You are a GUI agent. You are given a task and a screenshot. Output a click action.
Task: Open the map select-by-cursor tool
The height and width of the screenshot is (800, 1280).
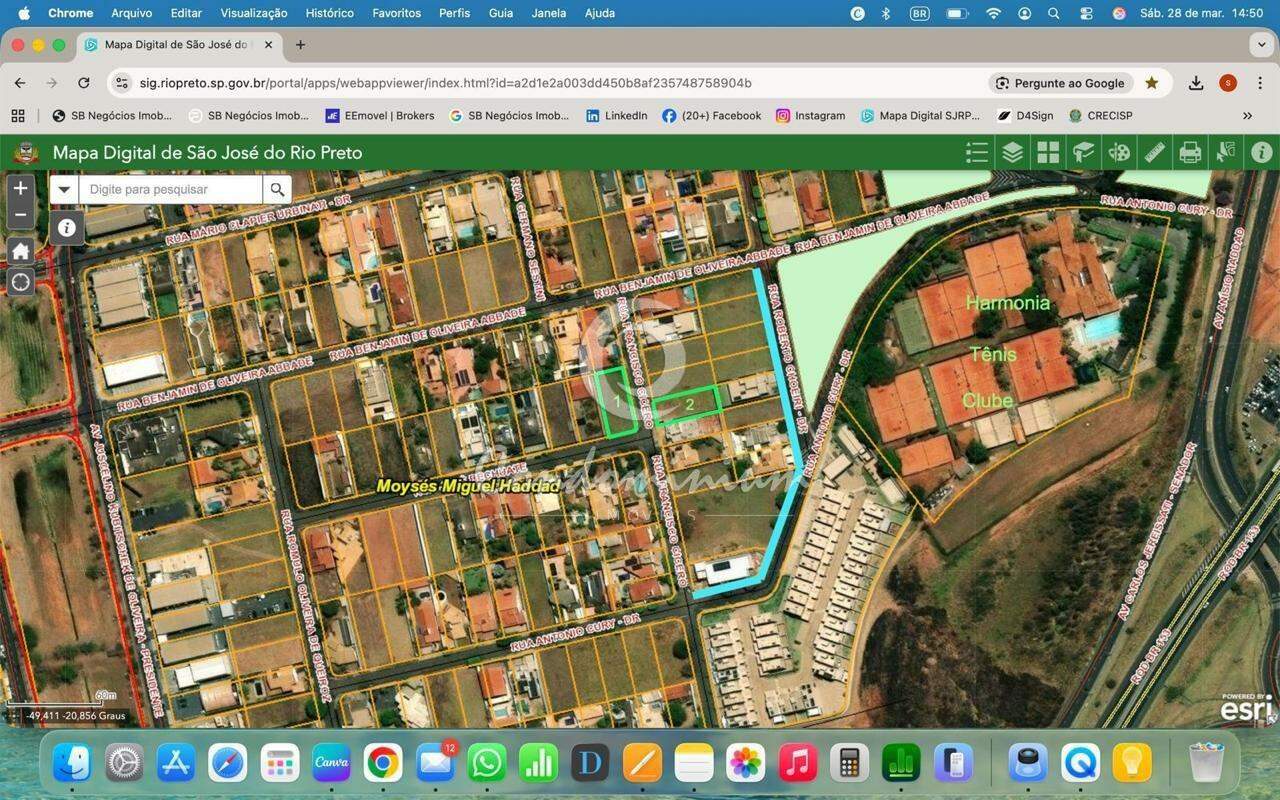click(1226, 152)
